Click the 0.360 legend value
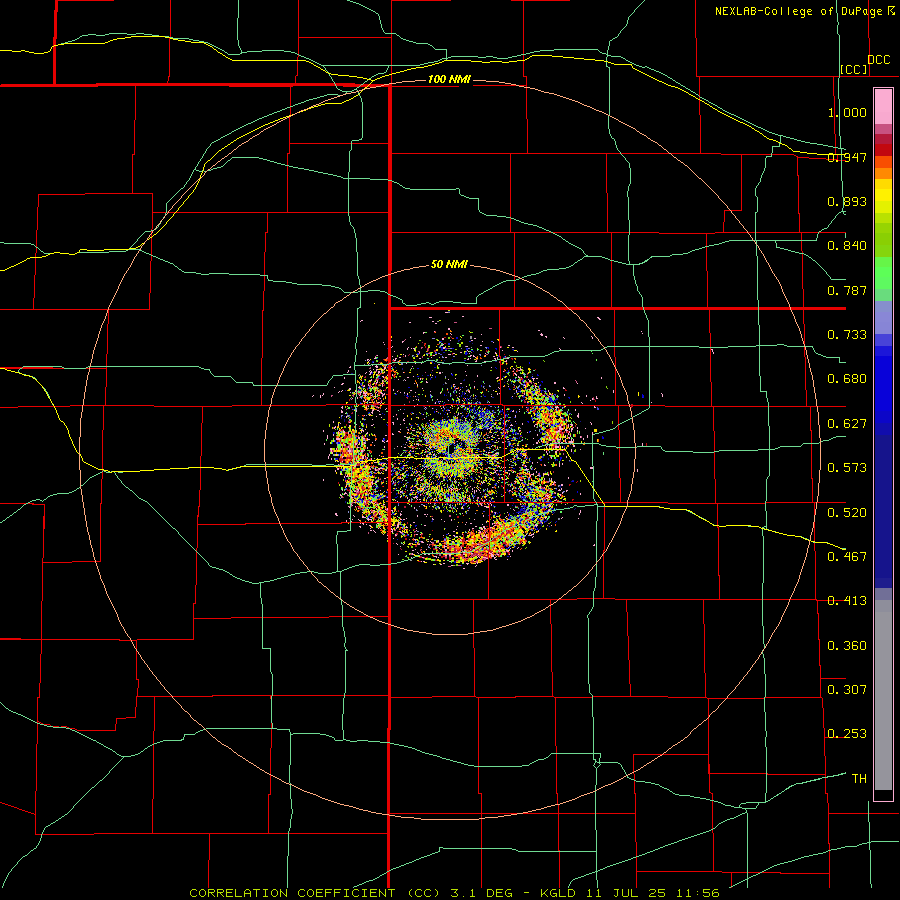900x900 pixels. coord(847,646)
